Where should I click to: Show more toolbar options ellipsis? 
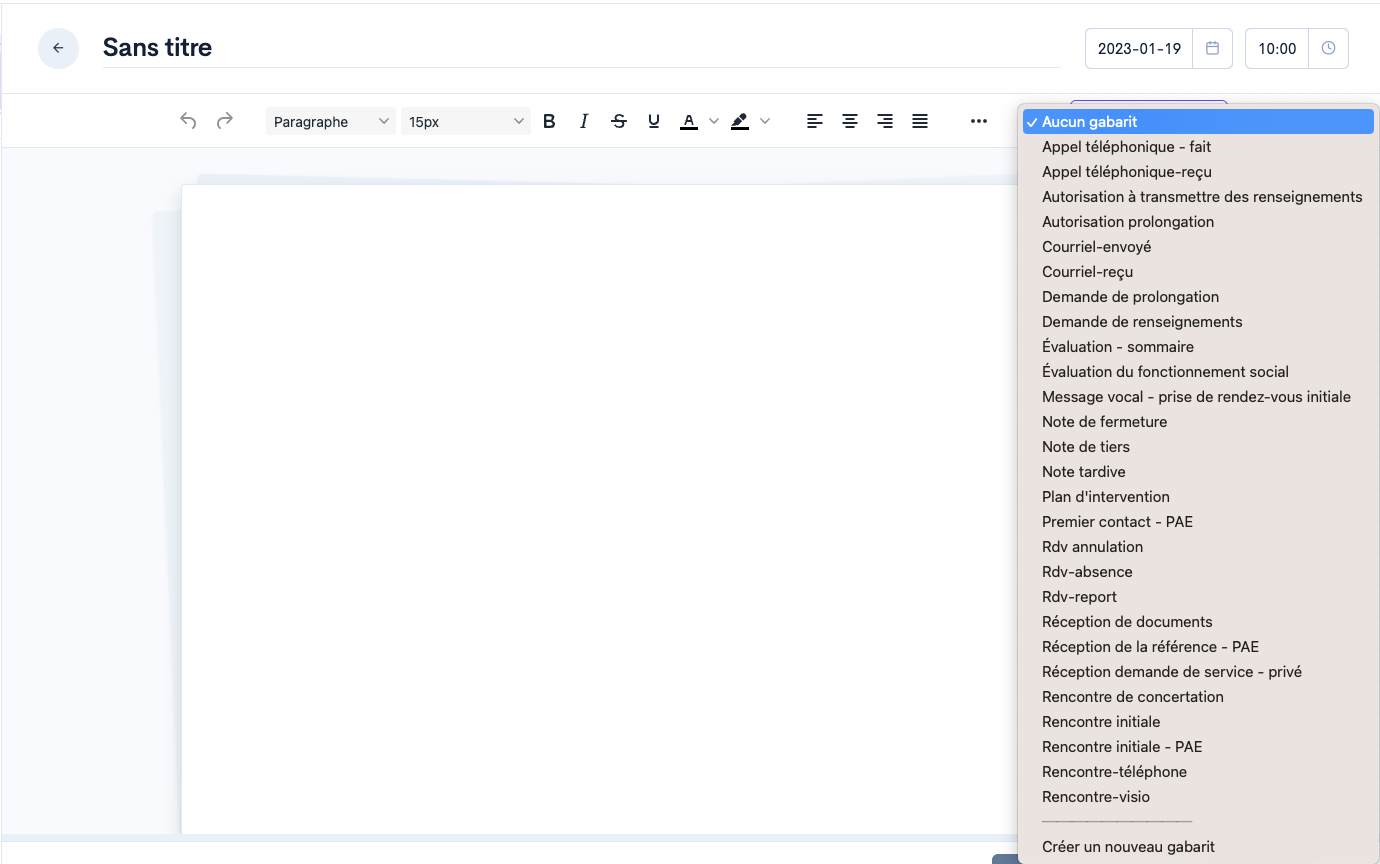[979, 121]
